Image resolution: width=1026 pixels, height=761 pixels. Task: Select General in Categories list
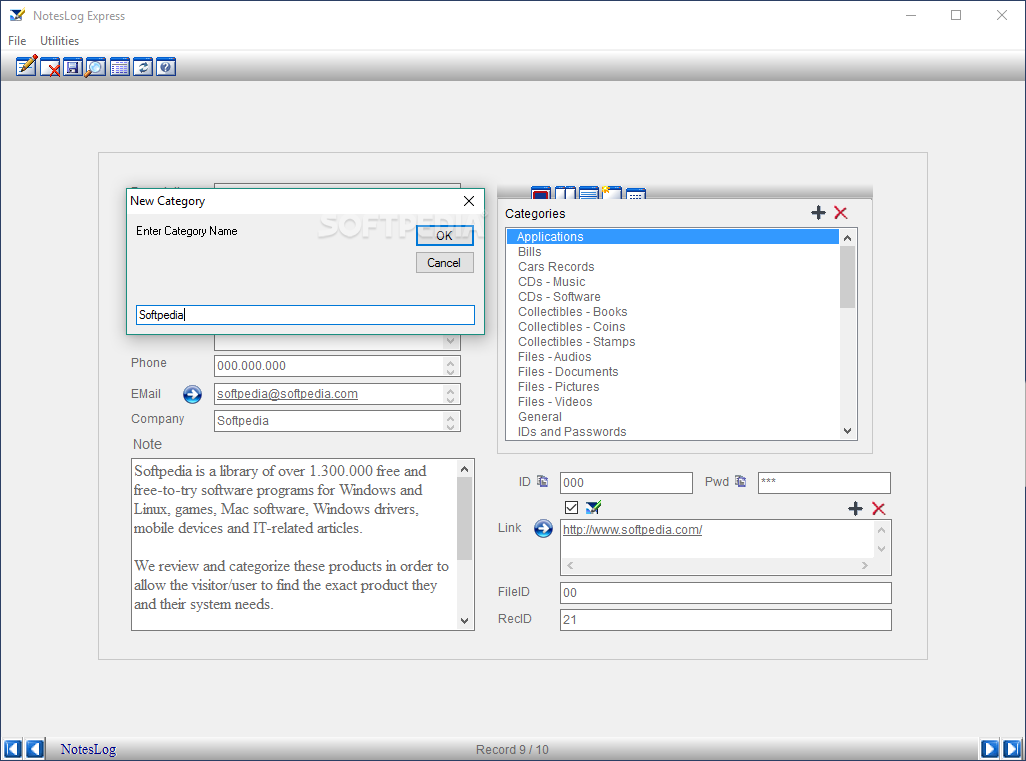click(x=673, y=417)
